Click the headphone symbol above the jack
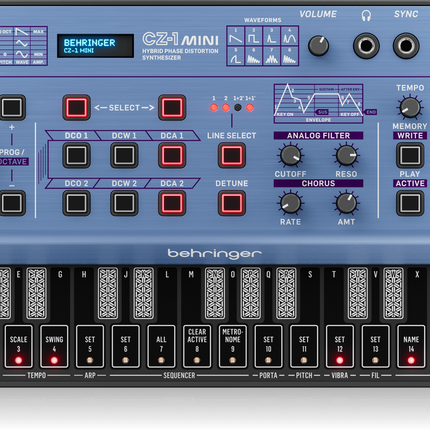Viewport: 430px width, 430px height. point(366,15)
